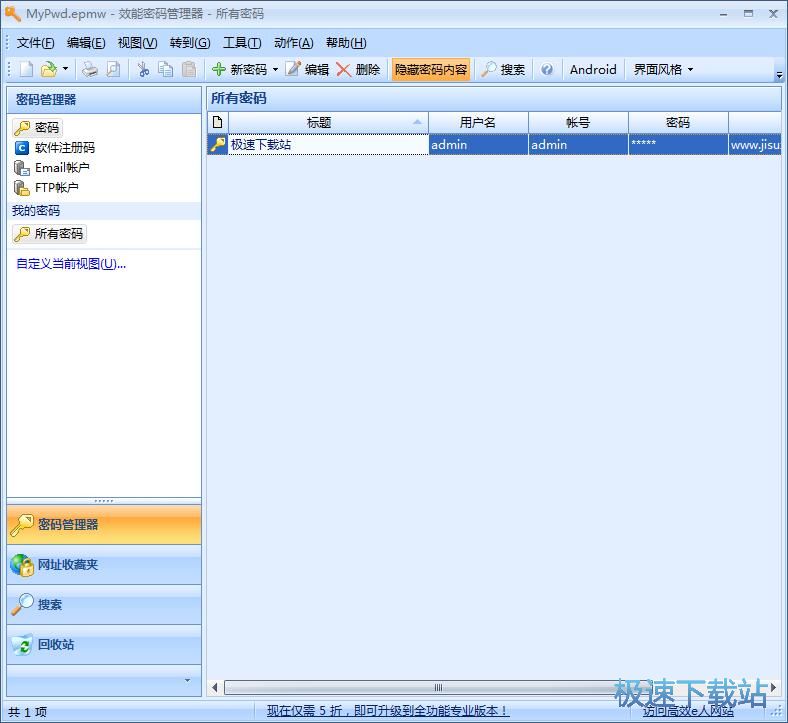Toggle the hide password content button
The height and width of the screenshot is (723, 788).
(430, 69)
